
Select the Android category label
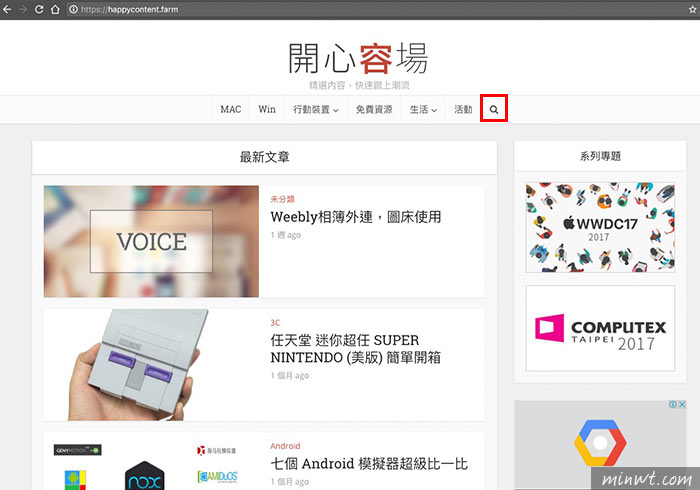pos(285,446)
